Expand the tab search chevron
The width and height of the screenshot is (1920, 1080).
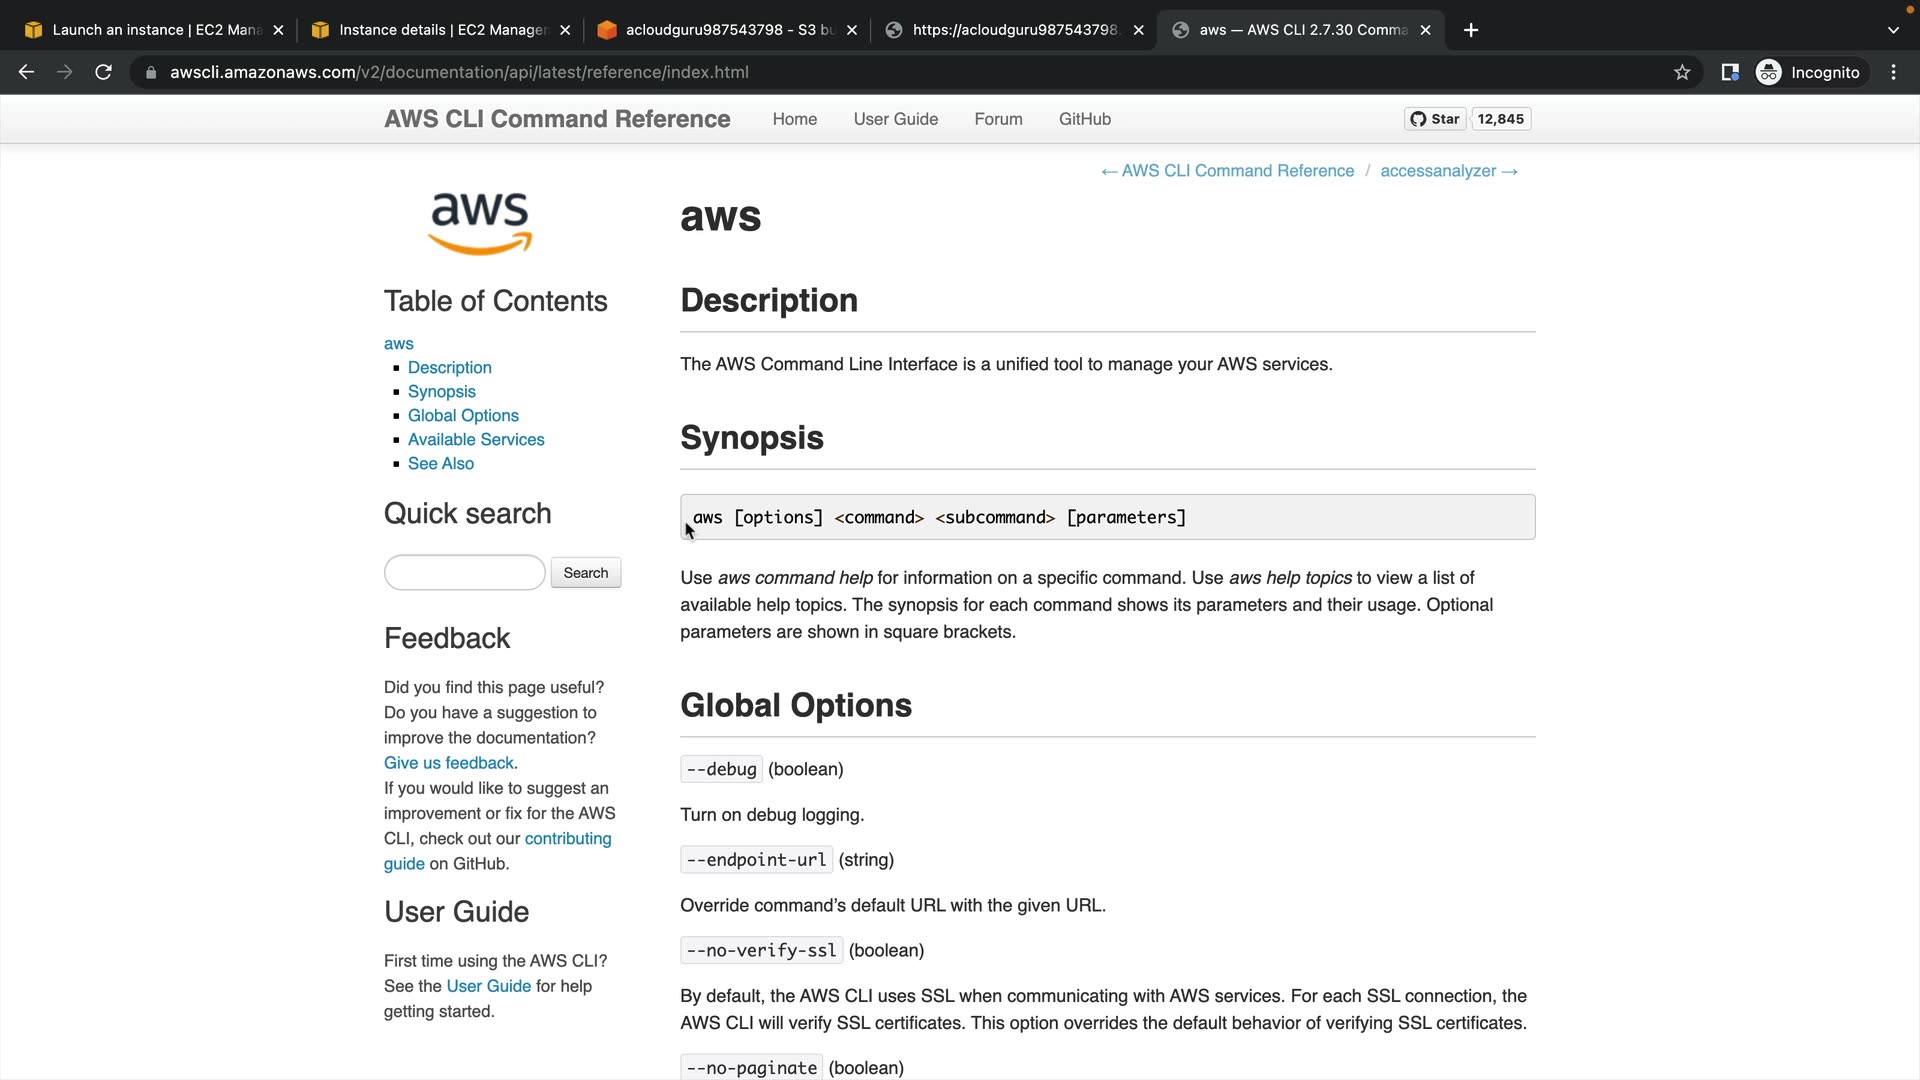click(1893, 30)
